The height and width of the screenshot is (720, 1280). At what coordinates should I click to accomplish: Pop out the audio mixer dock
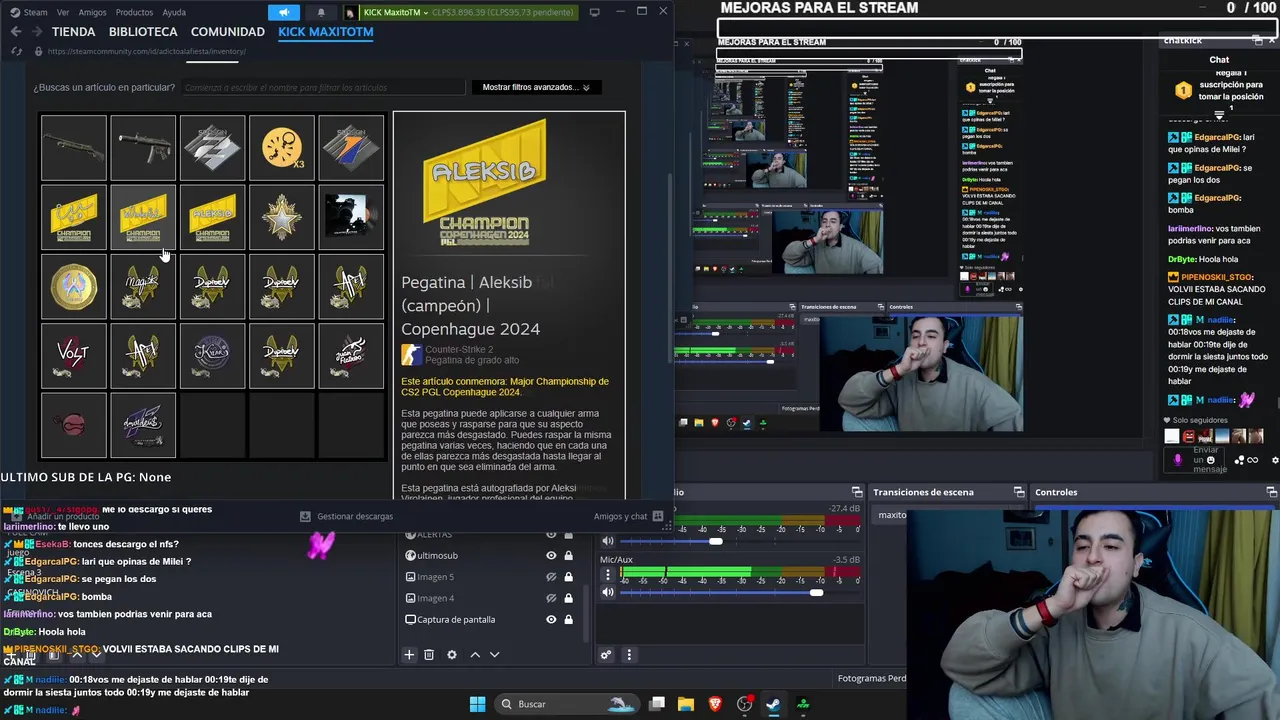[857, 492]
